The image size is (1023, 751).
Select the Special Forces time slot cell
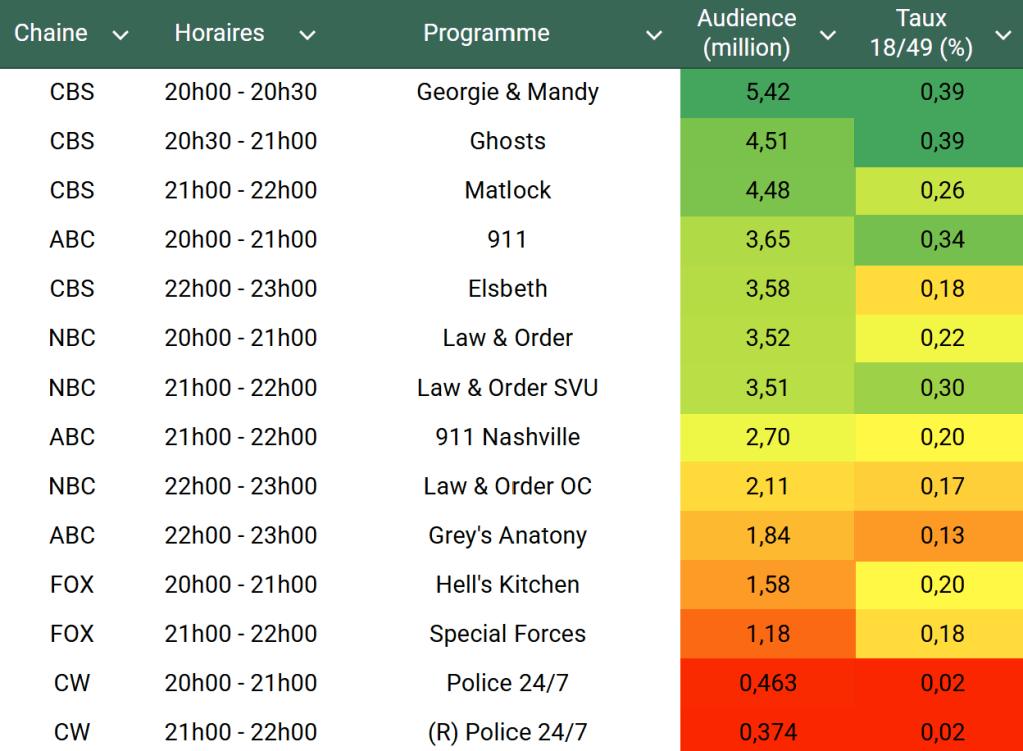click(240, 634)
